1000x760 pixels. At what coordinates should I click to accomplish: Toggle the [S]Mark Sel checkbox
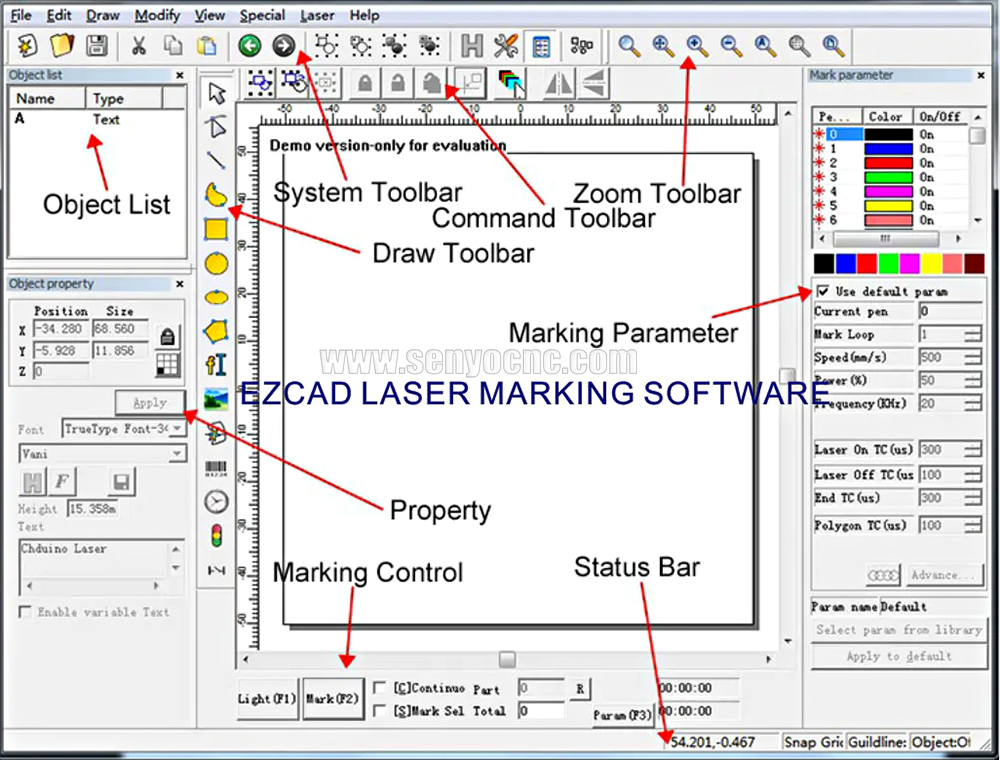pyautogui.click(x=379, y=710)
